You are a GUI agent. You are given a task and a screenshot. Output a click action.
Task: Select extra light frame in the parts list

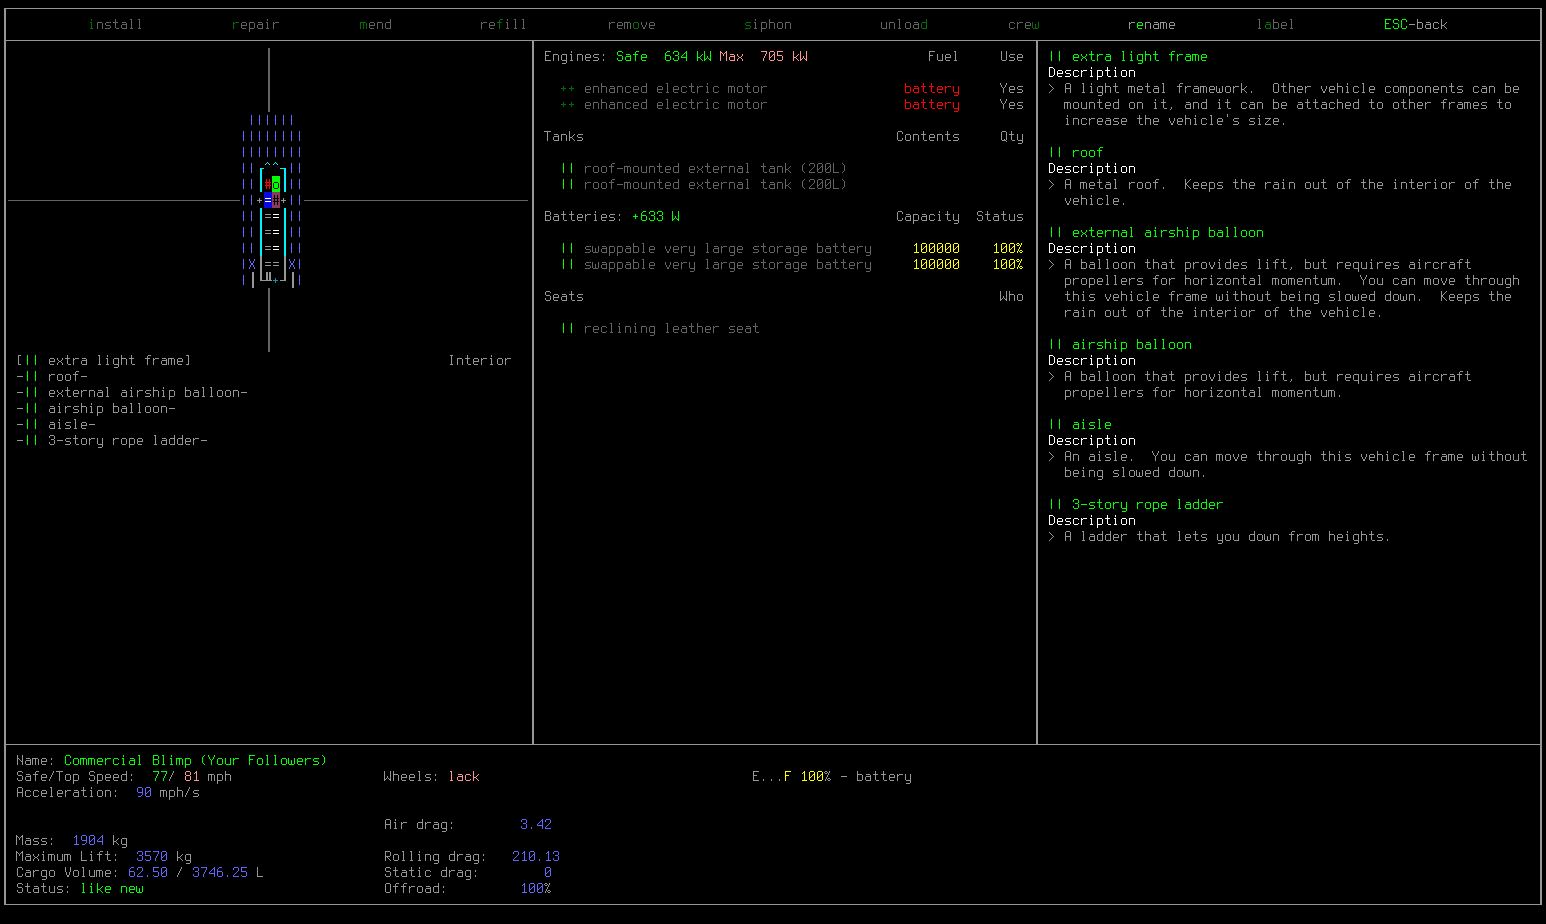pyautogui.click(x=104, y=360)
